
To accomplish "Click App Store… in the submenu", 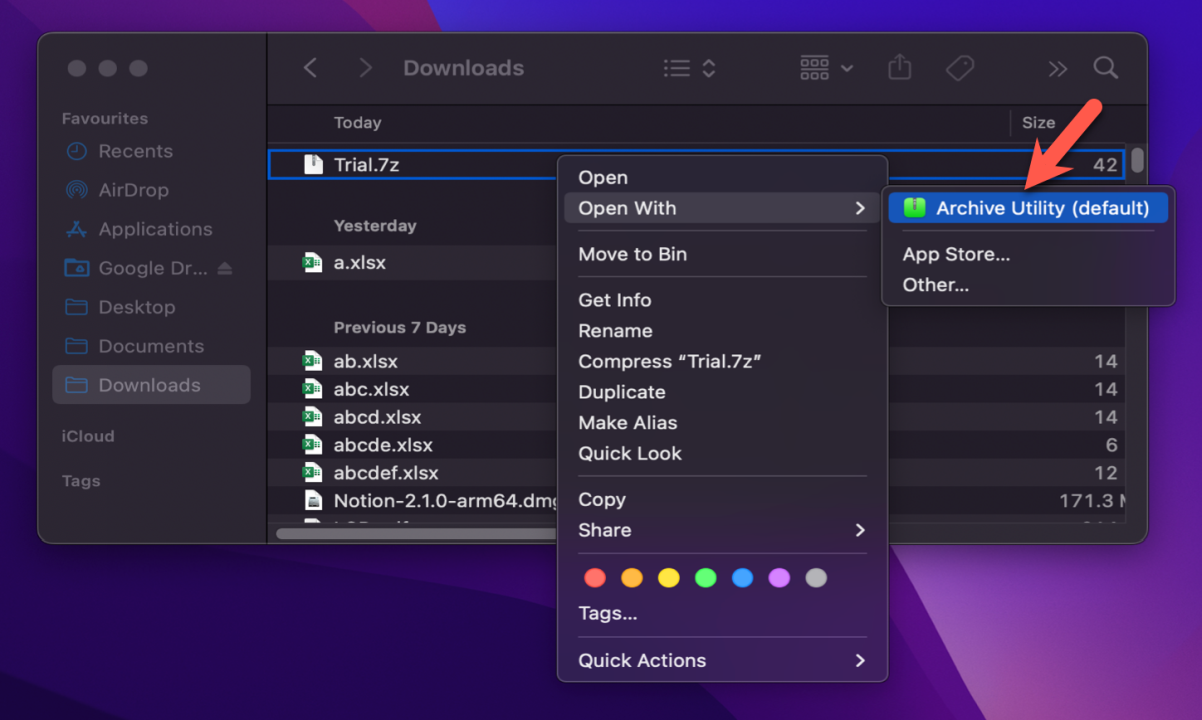I will coord(956,254).
